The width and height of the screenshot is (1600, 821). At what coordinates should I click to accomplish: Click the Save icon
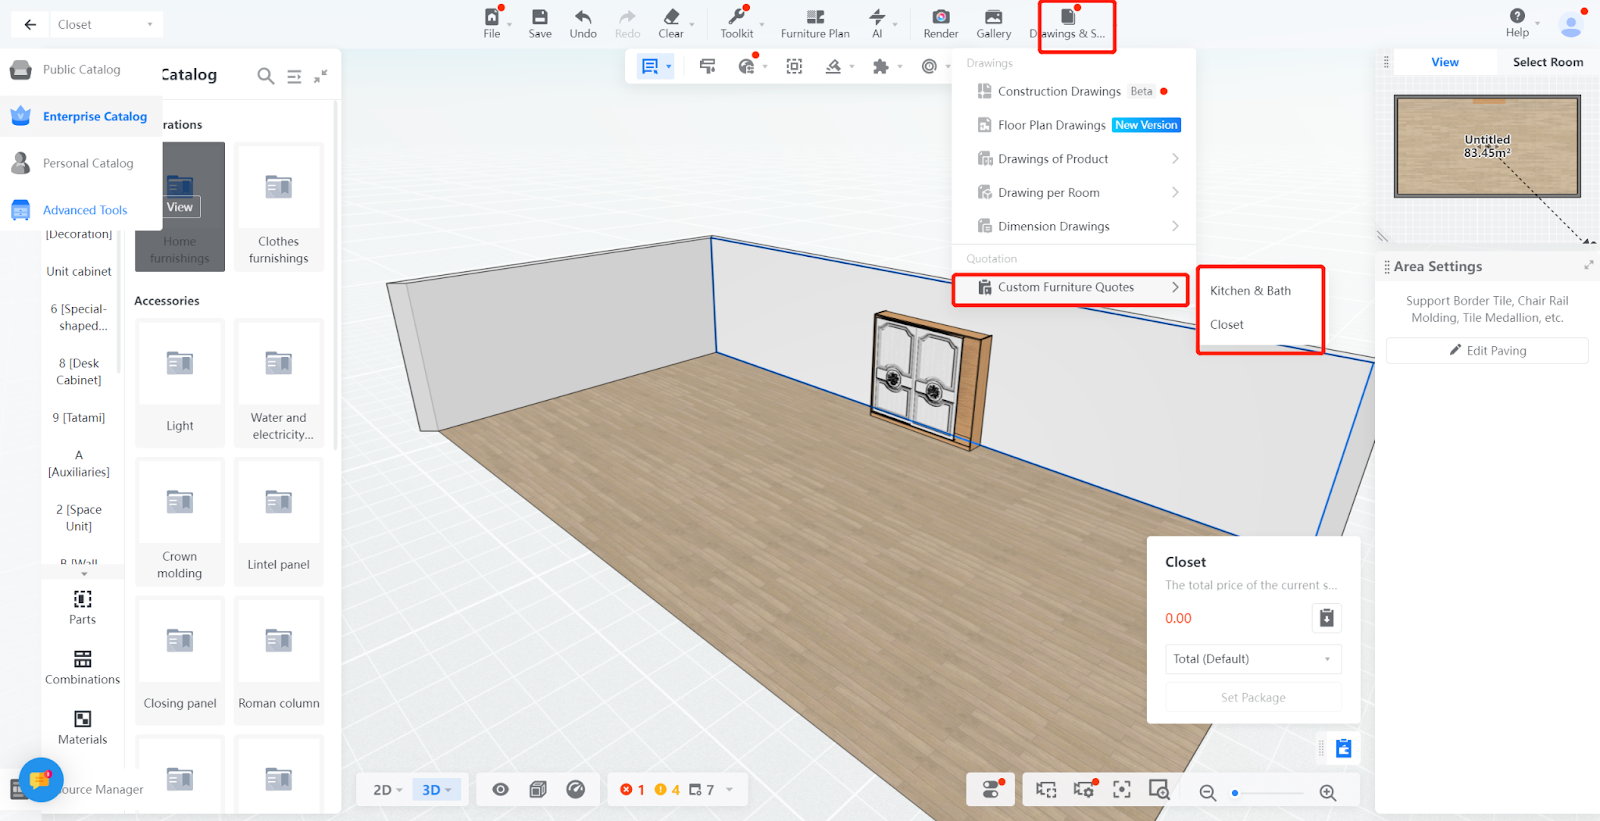(x=540, y=17)
